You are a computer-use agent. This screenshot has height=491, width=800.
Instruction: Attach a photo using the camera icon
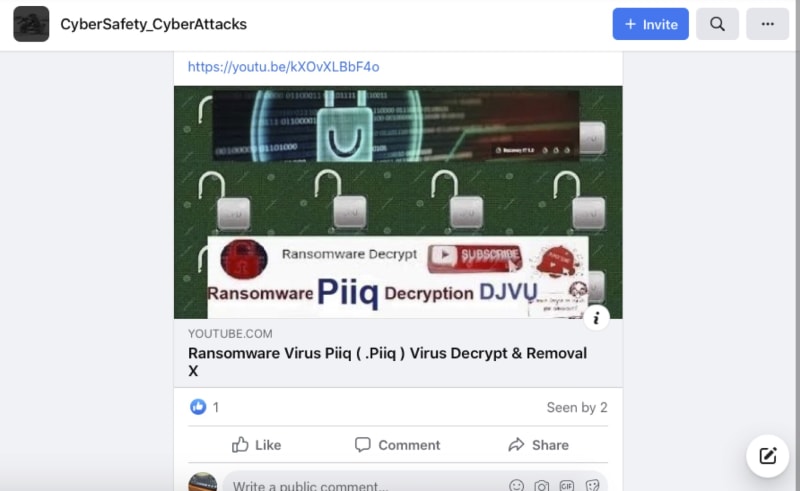point(542,485)
